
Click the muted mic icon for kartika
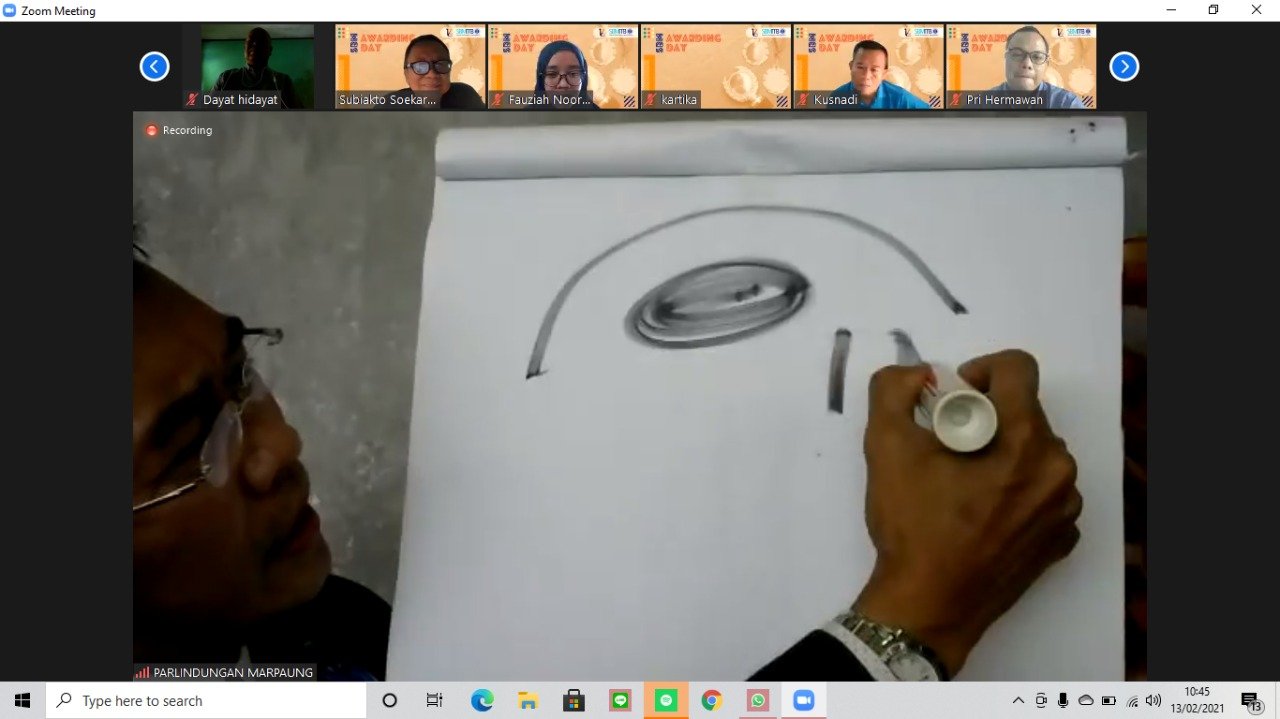click(x=651, y=100)
